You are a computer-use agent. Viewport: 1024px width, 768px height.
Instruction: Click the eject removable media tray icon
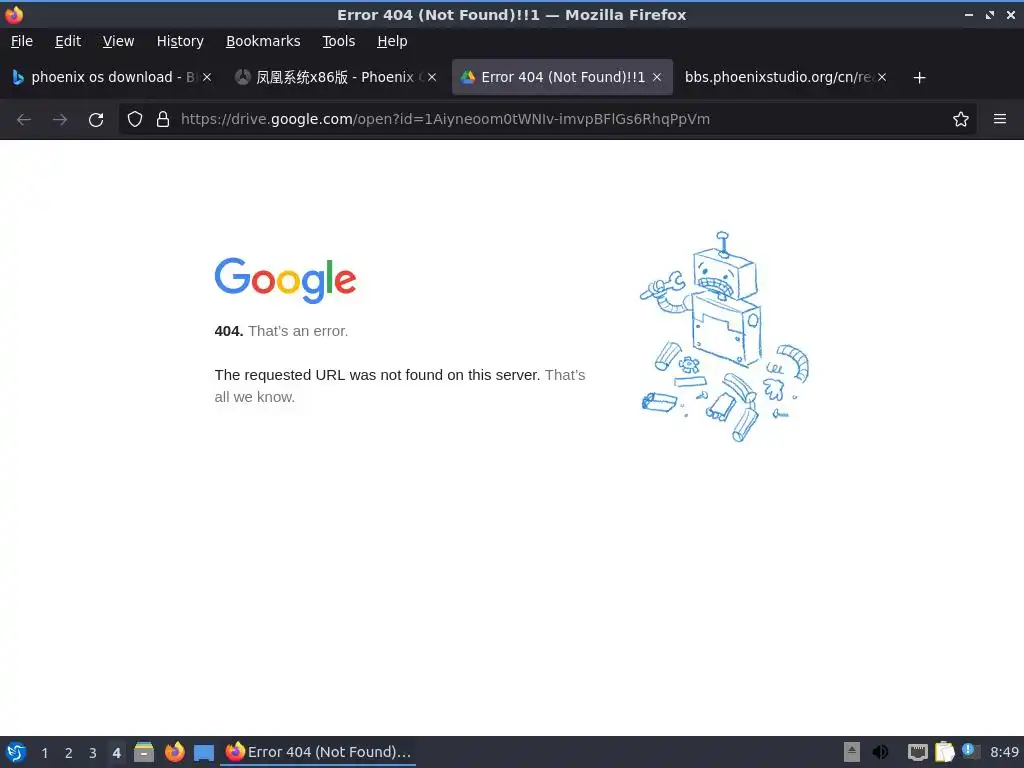(852, 752)
